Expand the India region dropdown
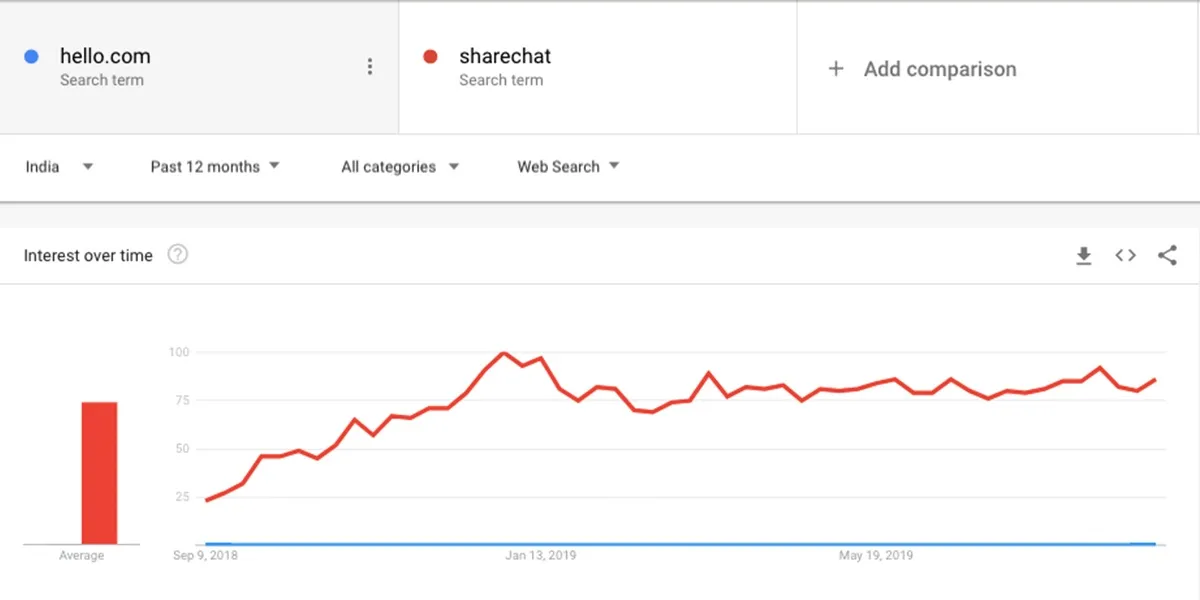 click(x=60, y=167)
